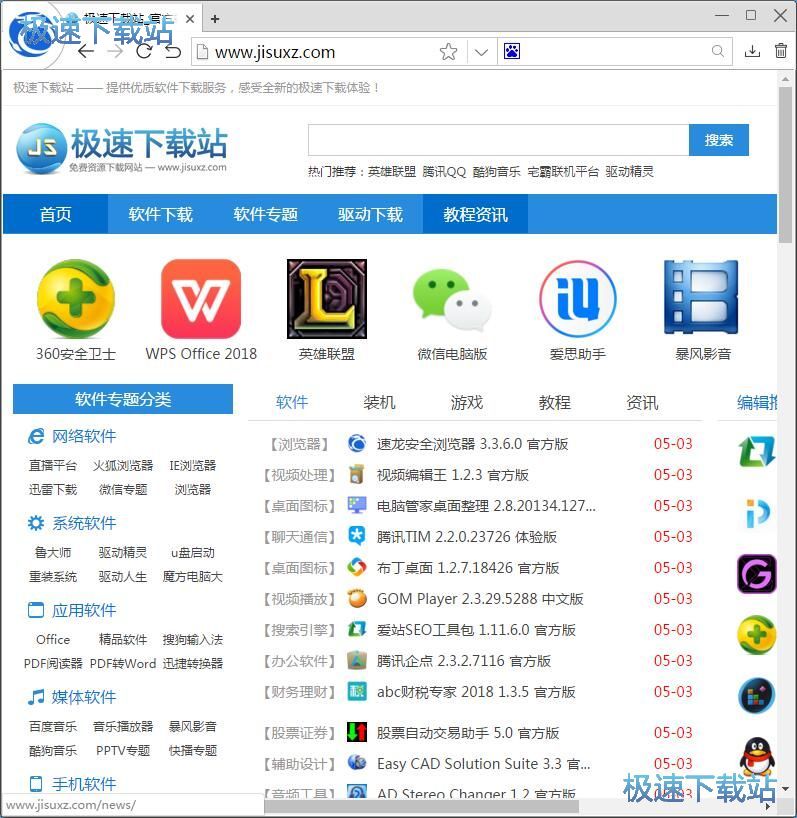797x818 pixels.
Task: Open 速龙安全浏览器 3.3.6.0 官方版 link
Action: 473,444
